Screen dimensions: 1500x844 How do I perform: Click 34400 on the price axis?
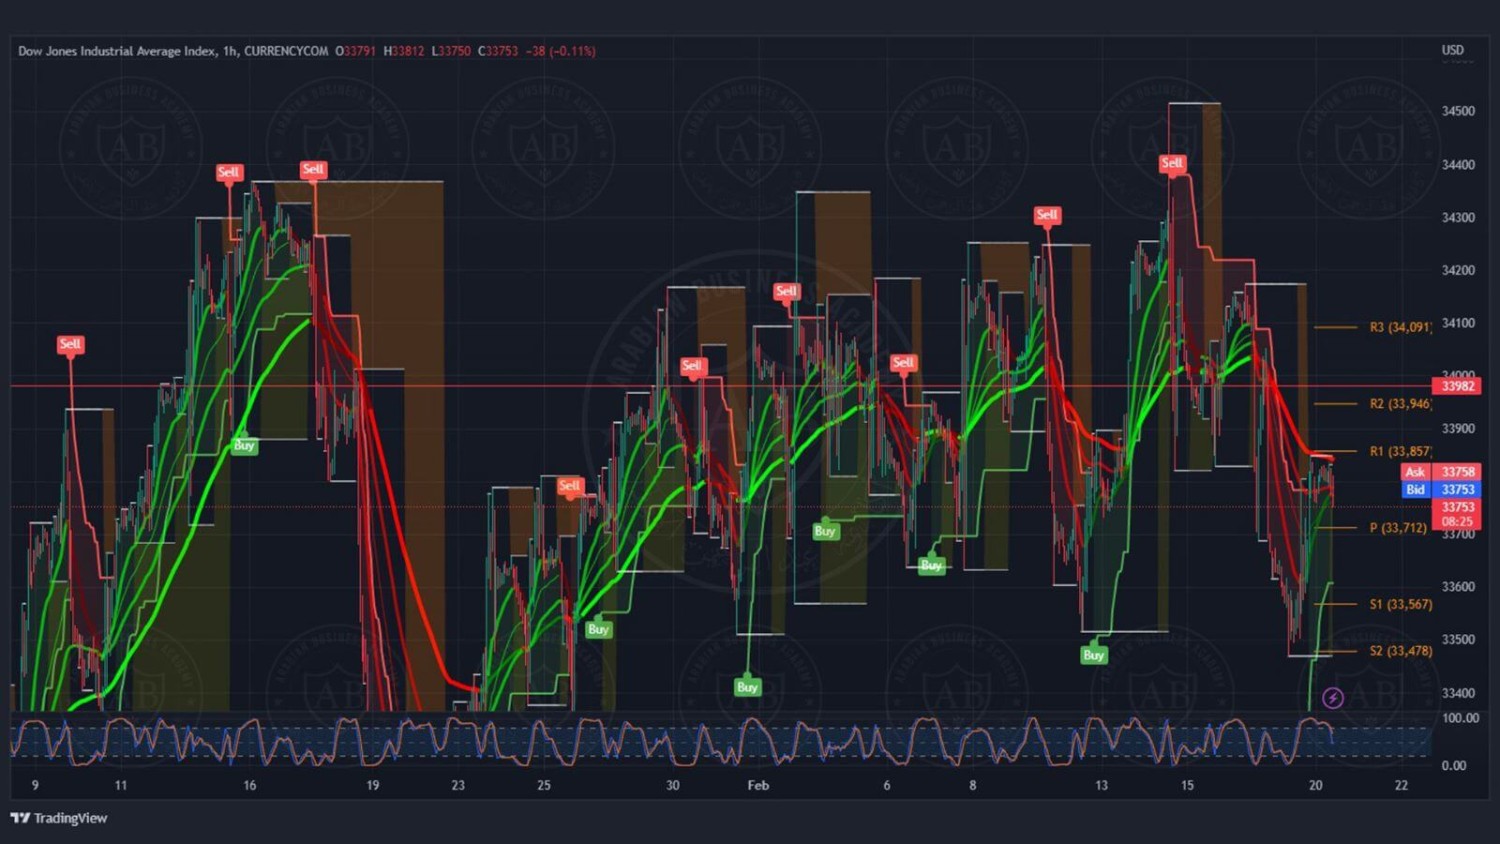pos(1458,165)
